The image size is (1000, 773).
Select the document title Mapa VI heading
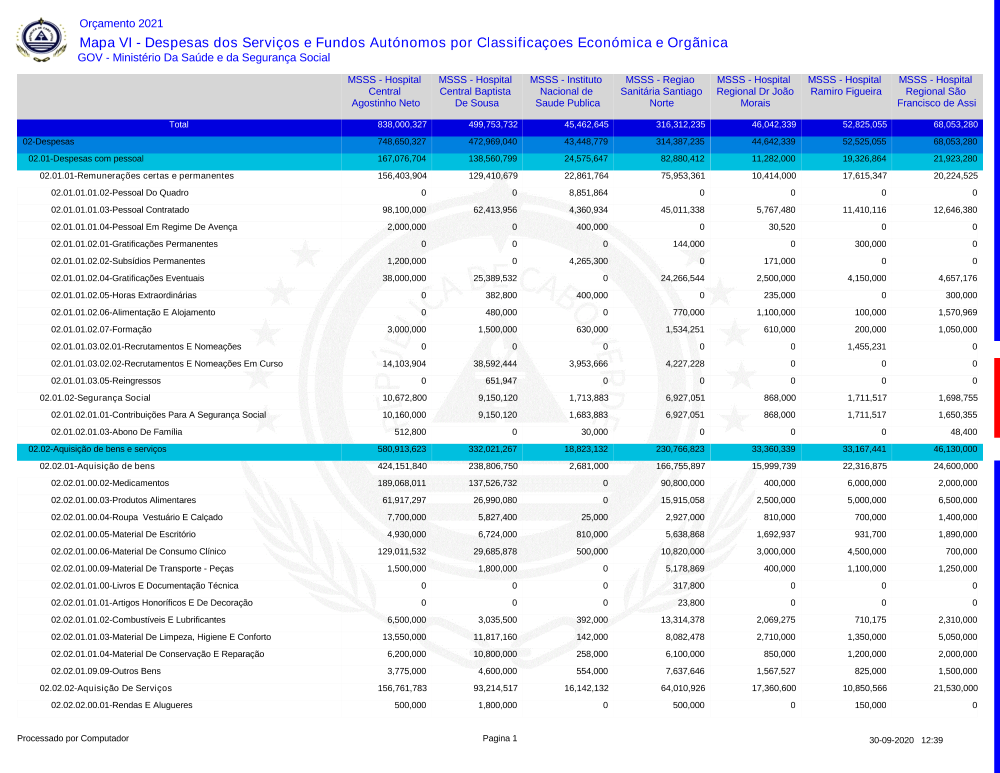pos(403,42)
